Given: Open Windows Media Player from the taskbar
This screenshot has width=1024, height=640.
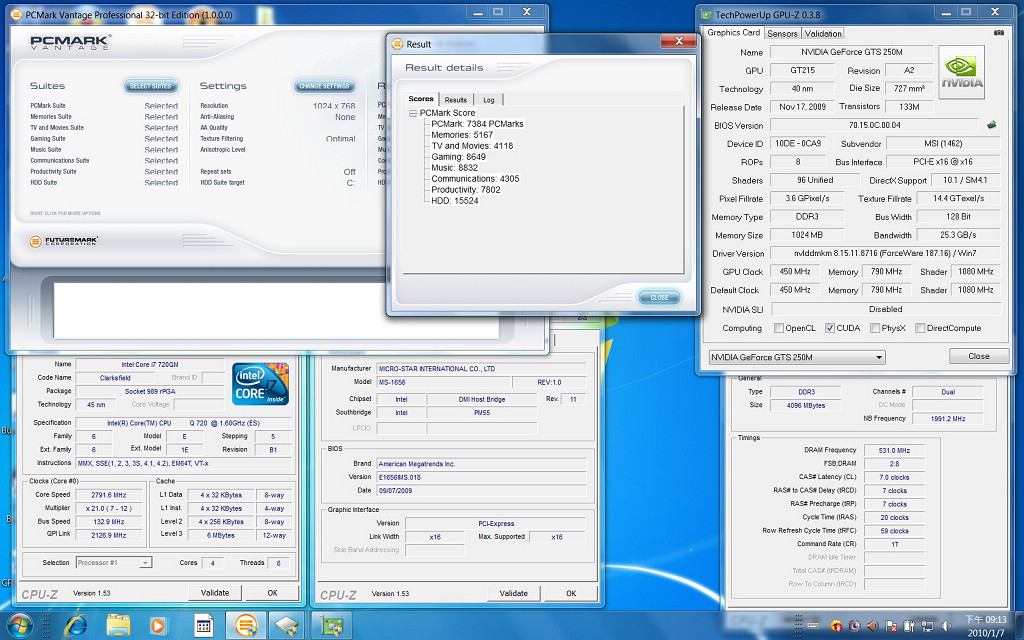Looking at the screenshot, I should [x=157, y=626].
